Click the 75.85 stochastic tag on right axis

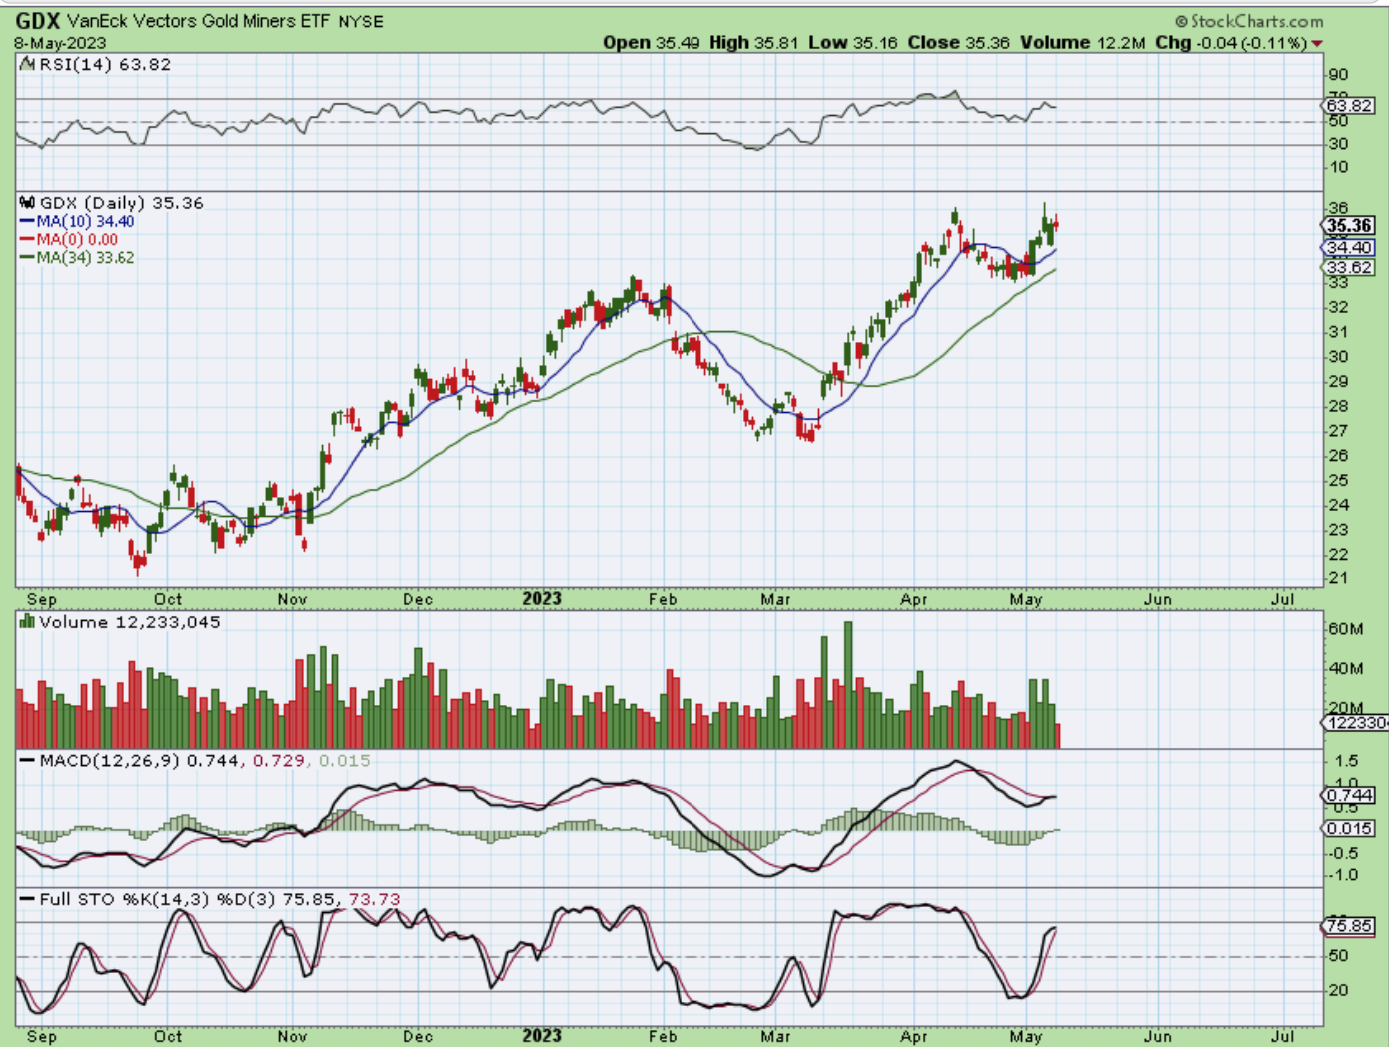point(1348,927)
